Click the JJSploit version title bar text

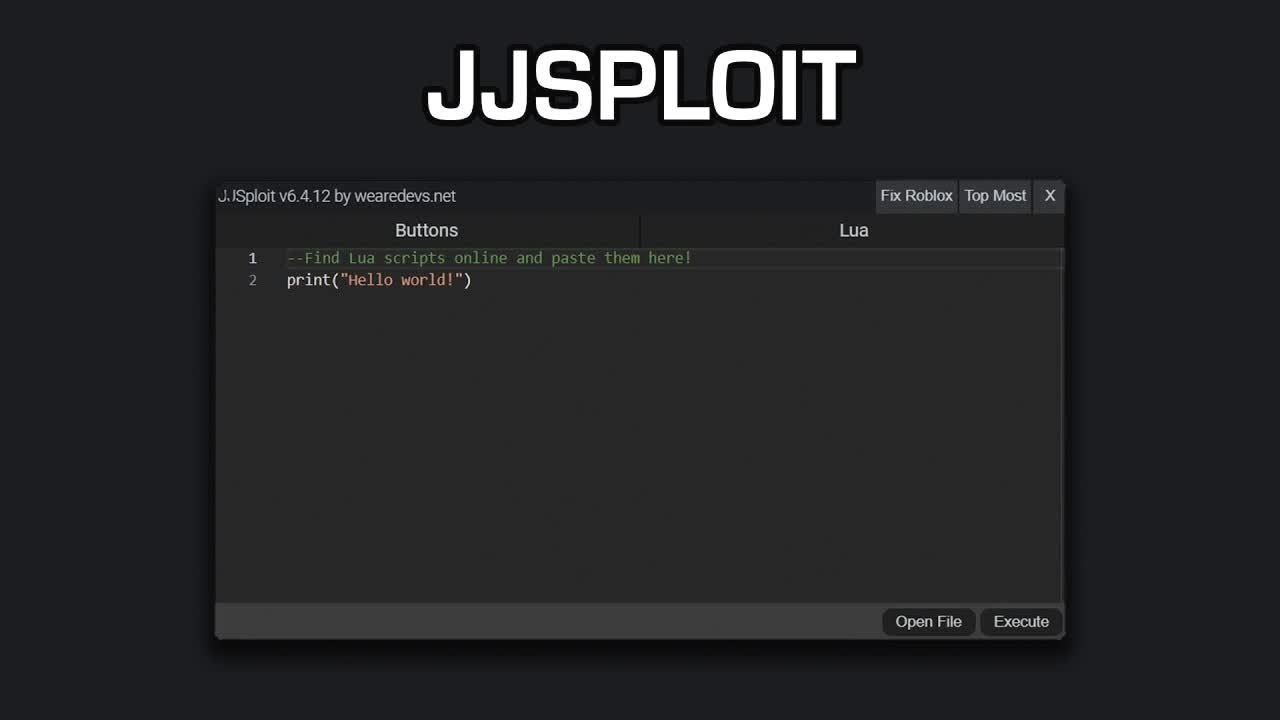coord(338,196)
